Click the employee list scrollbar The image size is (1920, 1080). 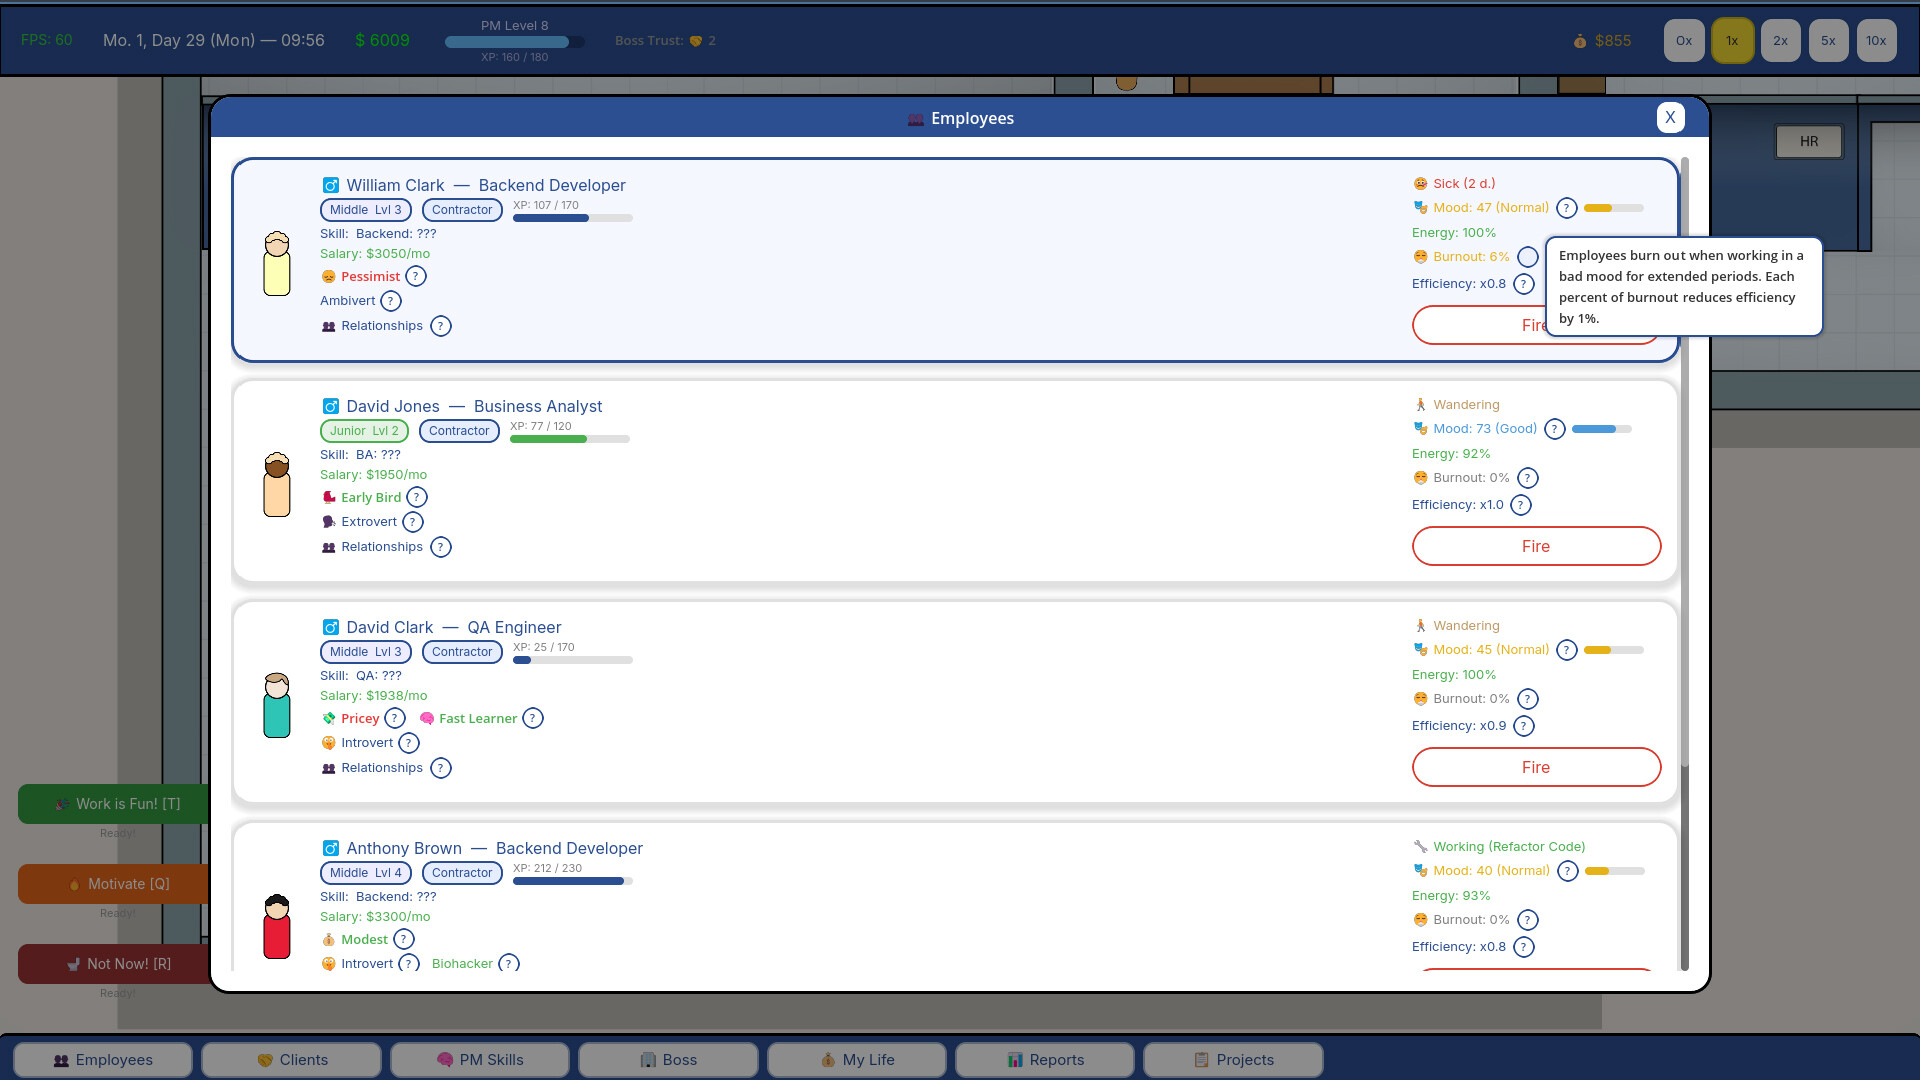(1685, 460)
